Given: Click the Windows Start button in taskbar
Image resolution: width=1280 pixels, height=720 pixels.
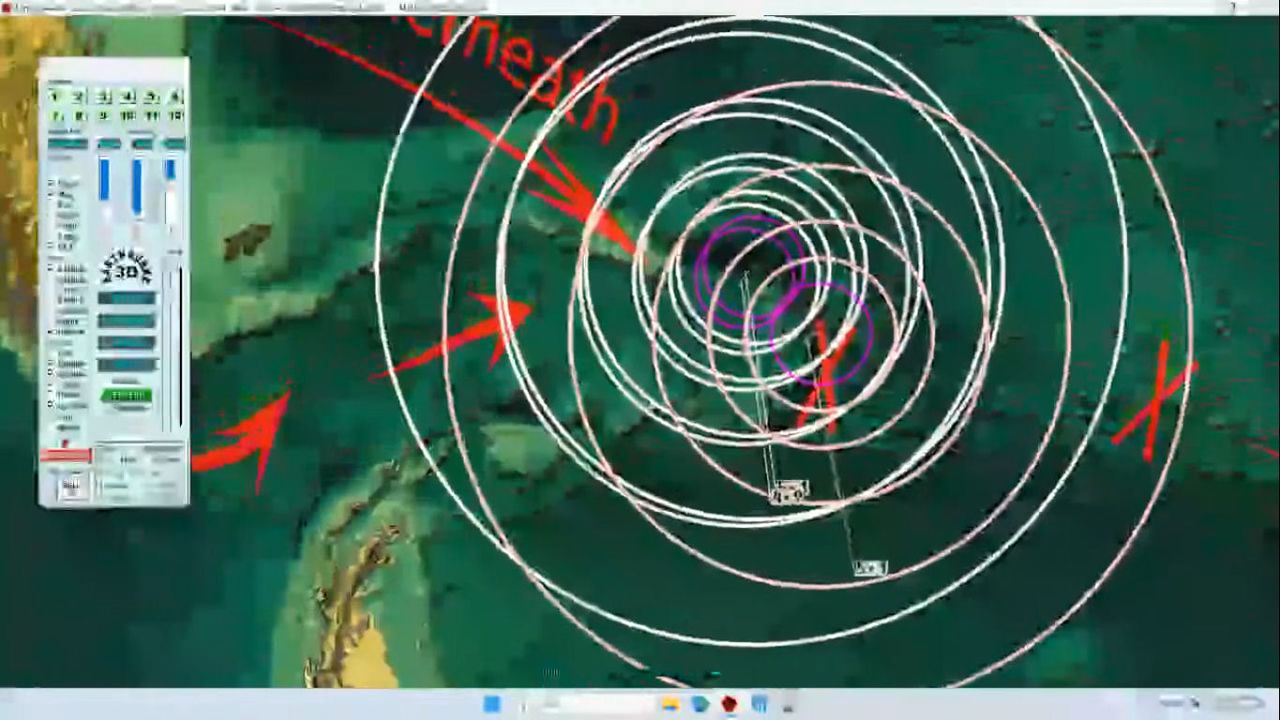Looking at the screenshot, I should coord(492,704).
